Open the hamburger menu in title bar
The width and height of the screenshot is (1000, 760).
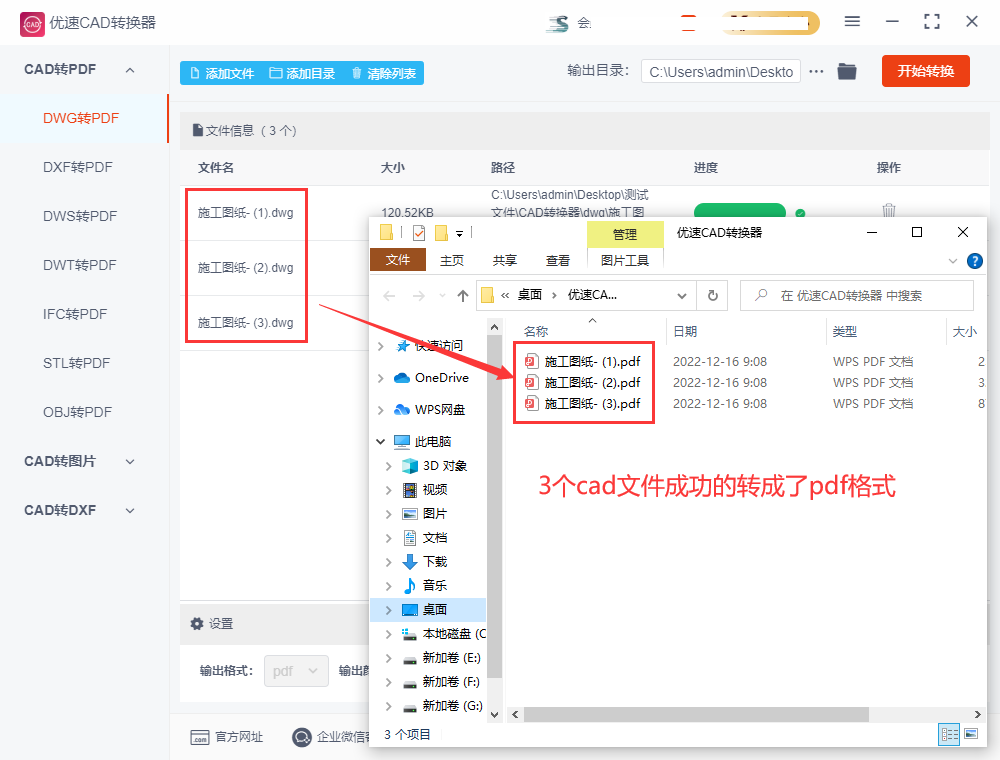click(x=852, y=22)
